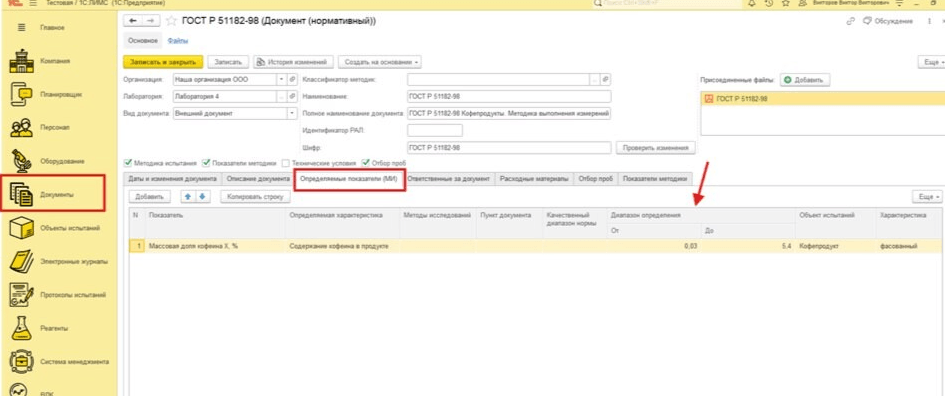This screenshot has height=396, width=945.
Task: Open the Главное sidebar menu icon
Action: pos(22,28)
